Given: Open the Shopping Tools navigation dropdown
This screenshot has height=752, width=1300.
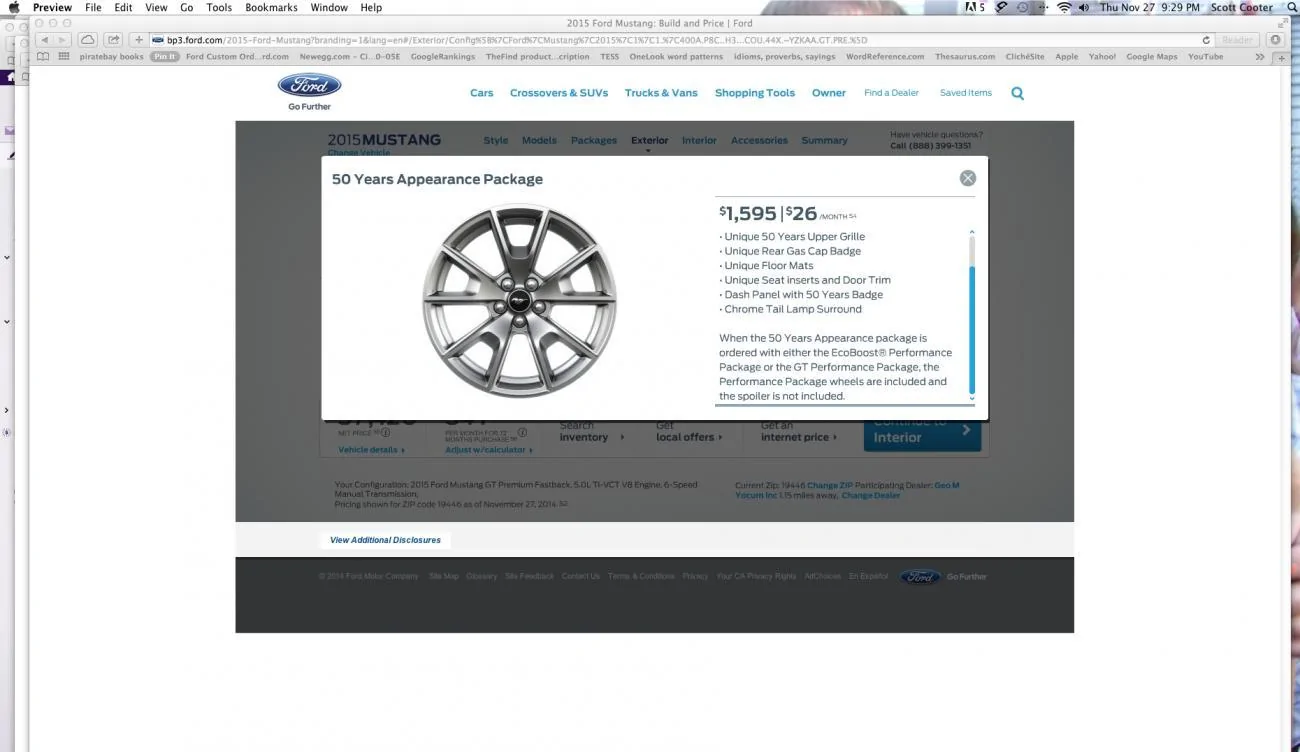Looking at the screenshot, I should tap(755, 93).
